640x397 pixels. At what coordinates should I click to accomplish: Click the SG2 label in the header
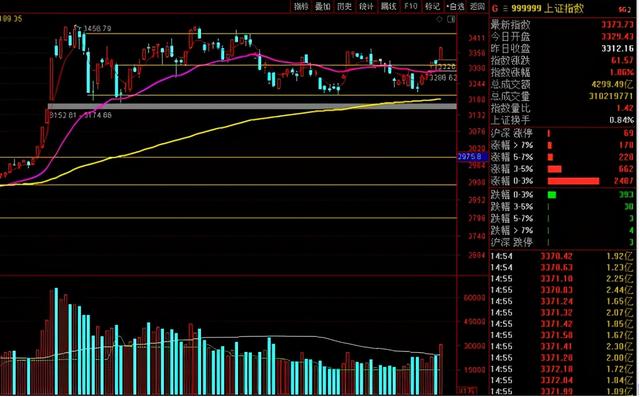point(624,9)
